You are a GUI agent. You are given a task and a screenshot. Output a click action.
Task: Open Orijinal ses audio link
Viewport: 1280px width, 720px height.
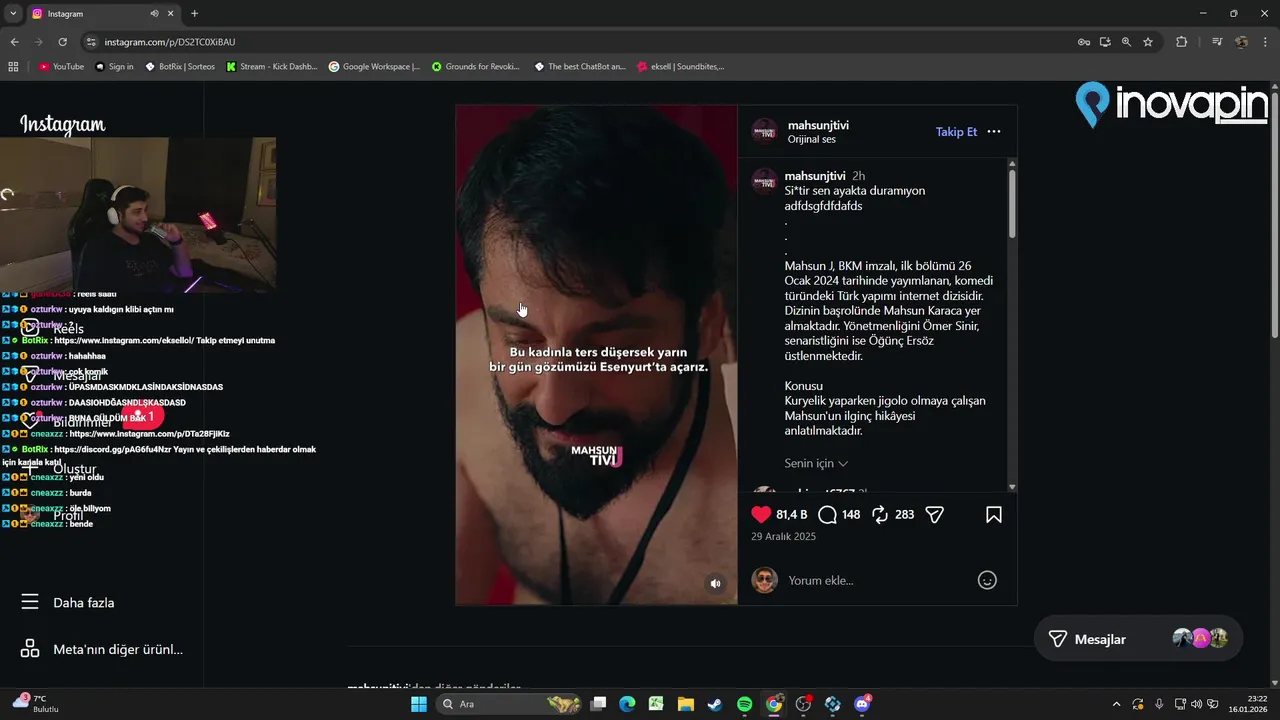coord(811,140)
